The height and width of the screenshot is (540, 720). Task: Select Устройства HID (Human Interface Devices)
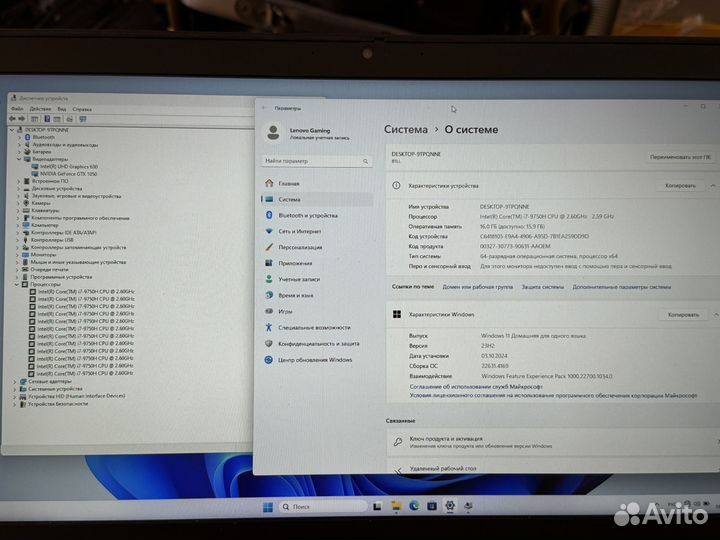[x=77, y=396]
